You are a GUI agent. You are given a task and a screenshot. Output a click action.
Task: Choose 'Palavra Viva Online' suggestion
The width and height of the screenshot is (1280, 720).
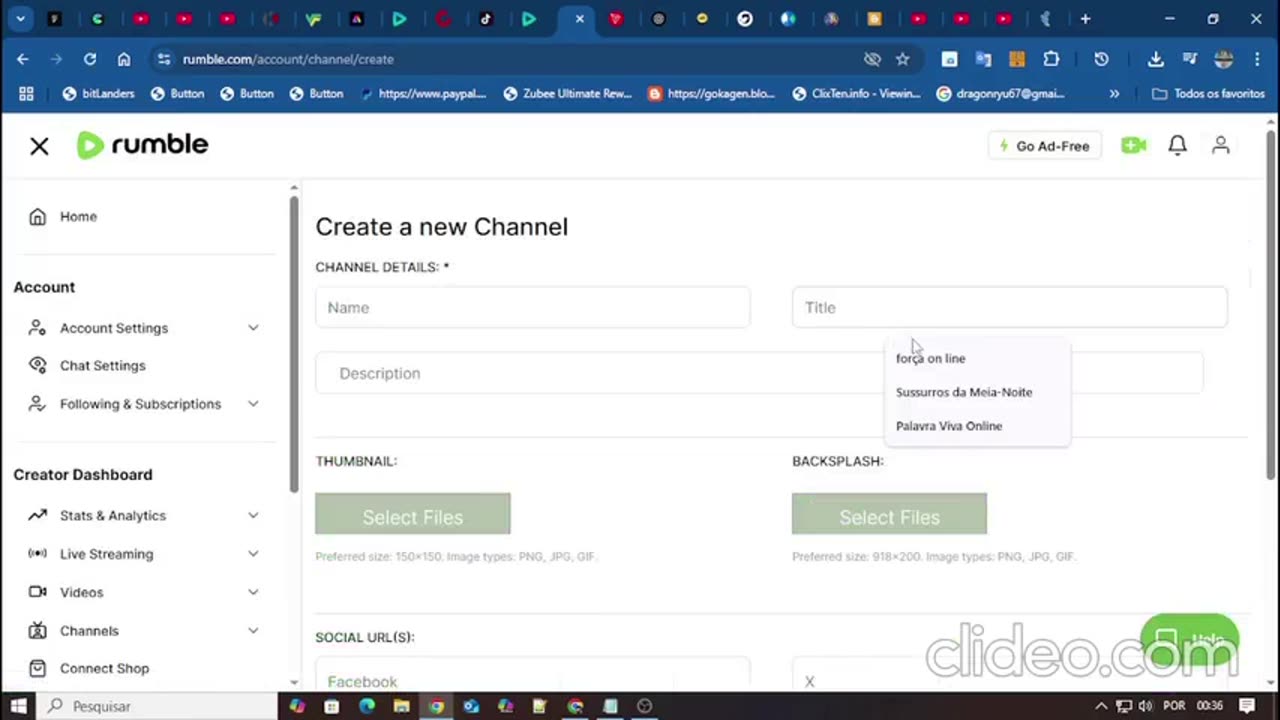[x=949, y=426]
